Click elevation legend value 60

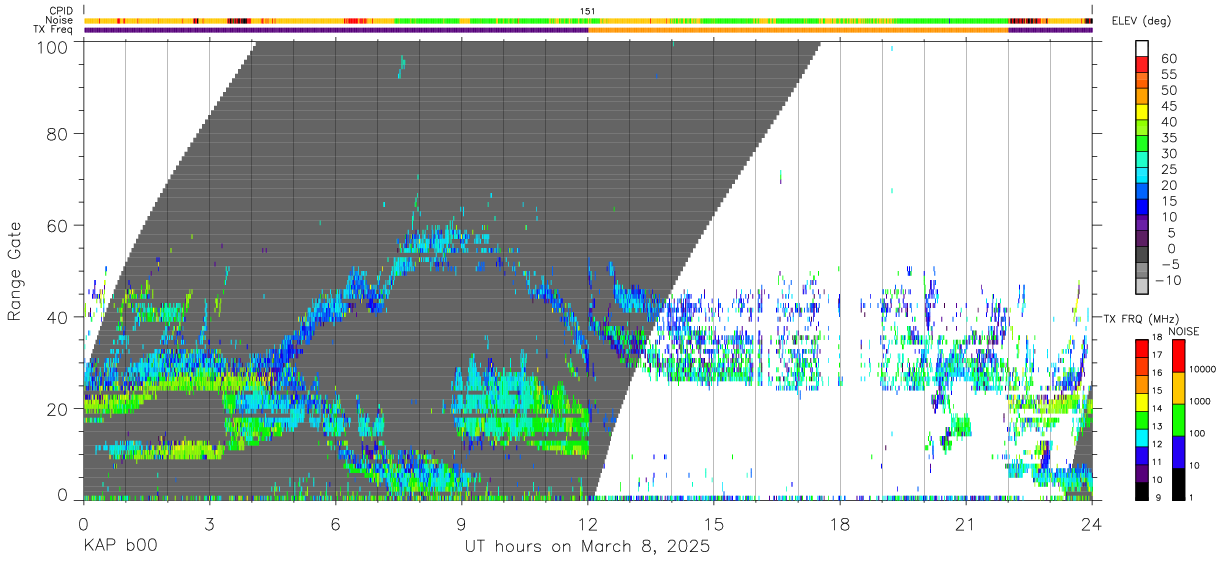tap(1169, 58)
